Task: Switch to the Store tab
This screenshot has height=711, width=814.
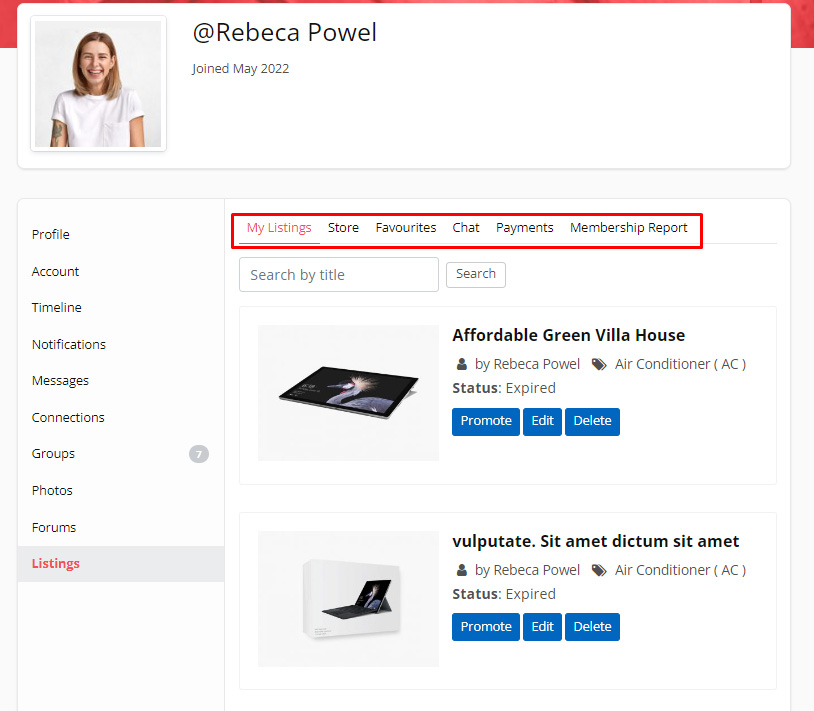Action: (343, 228)
